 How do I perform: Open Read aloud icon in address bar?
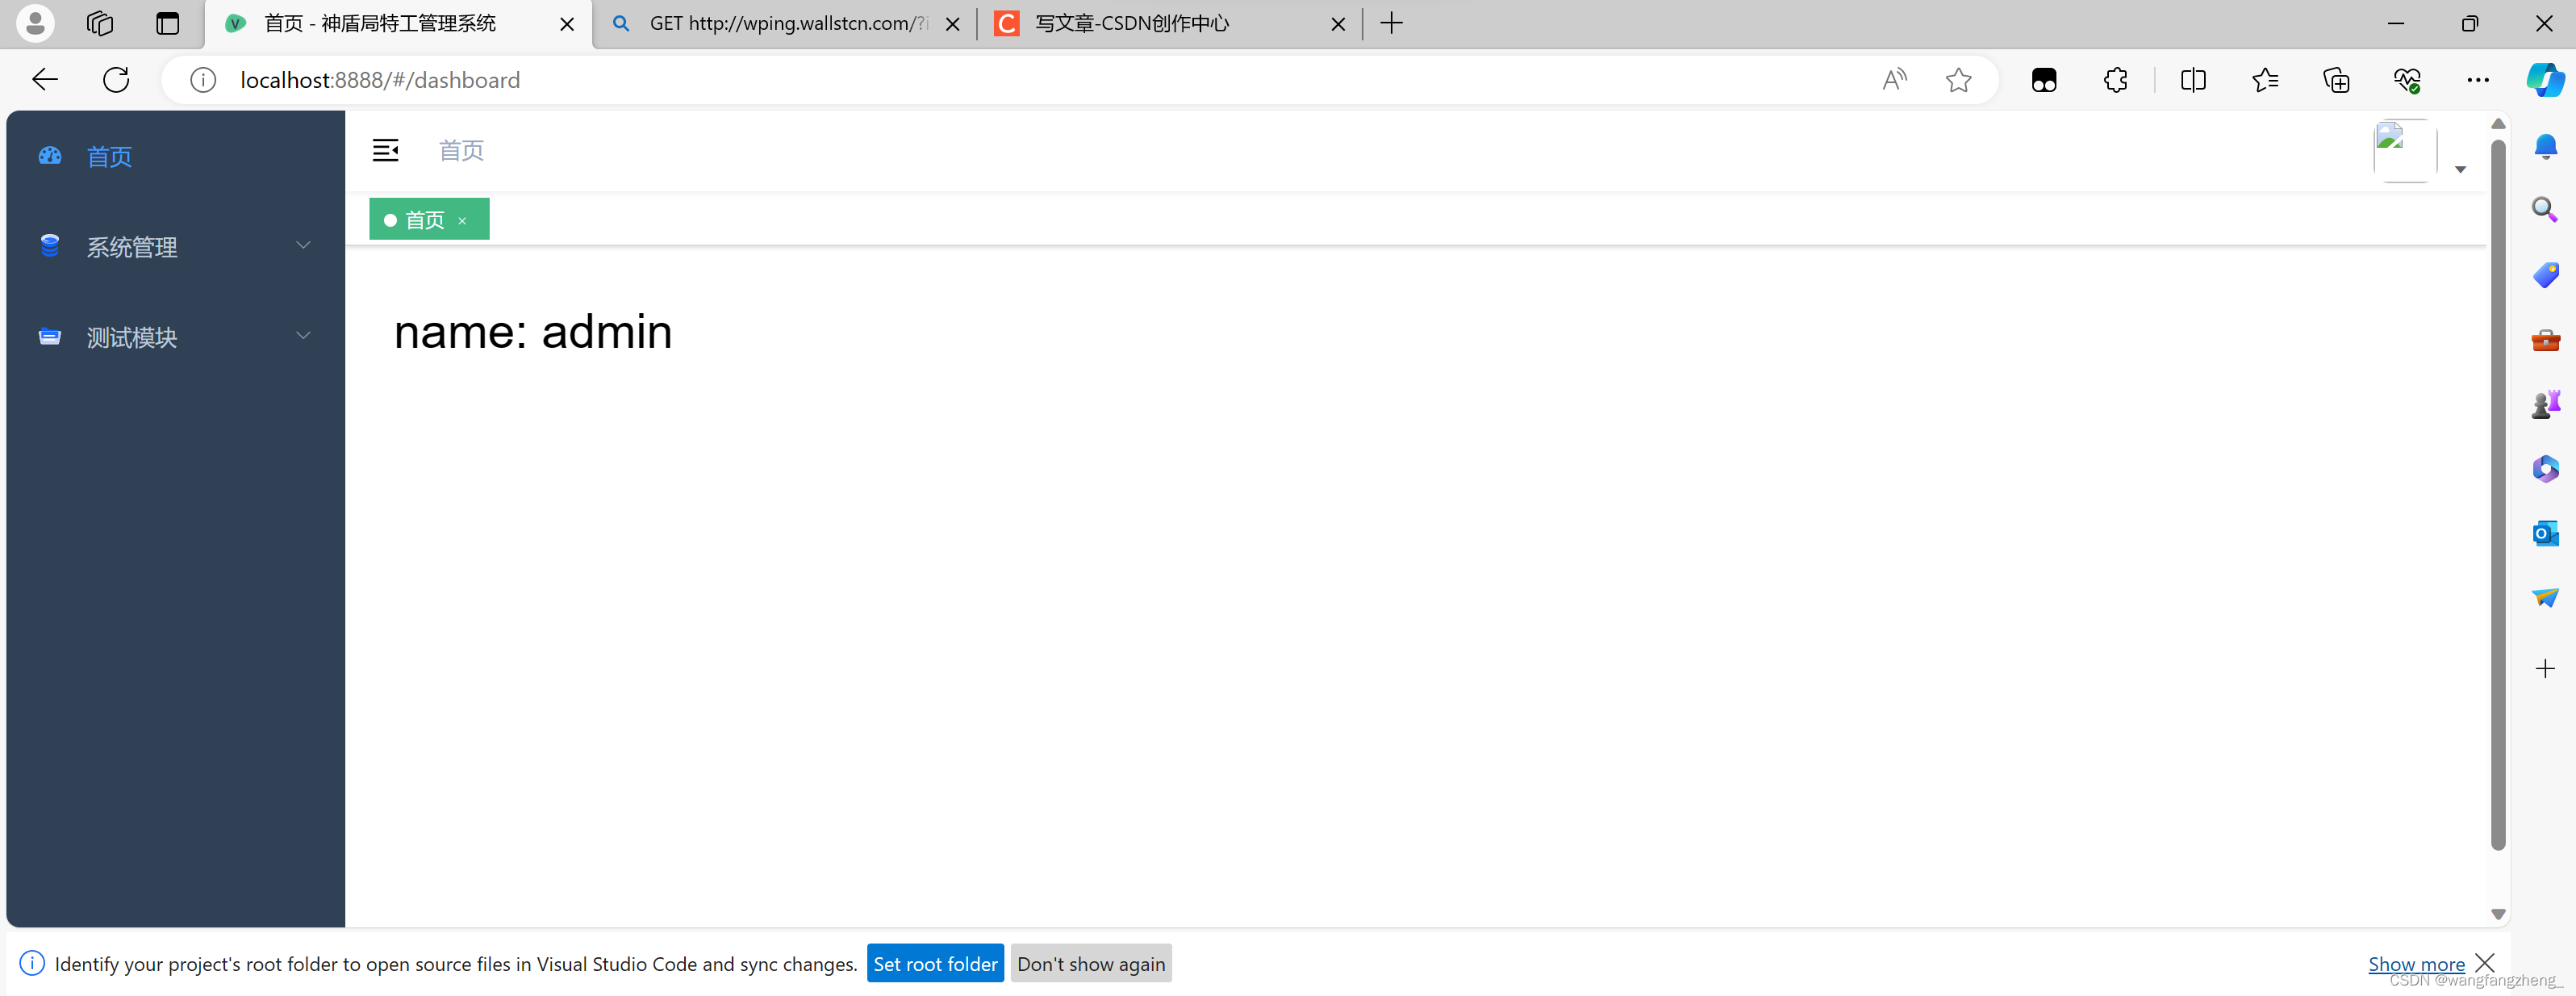tap(1894, 80)
